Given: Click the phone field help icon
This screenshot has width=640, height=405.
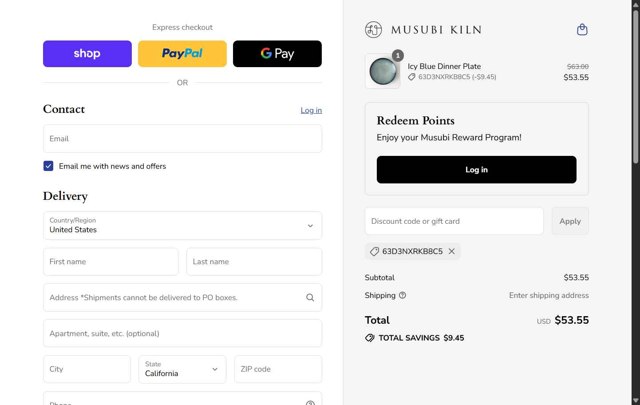Looking at the screenshot, I should point(310,403).
